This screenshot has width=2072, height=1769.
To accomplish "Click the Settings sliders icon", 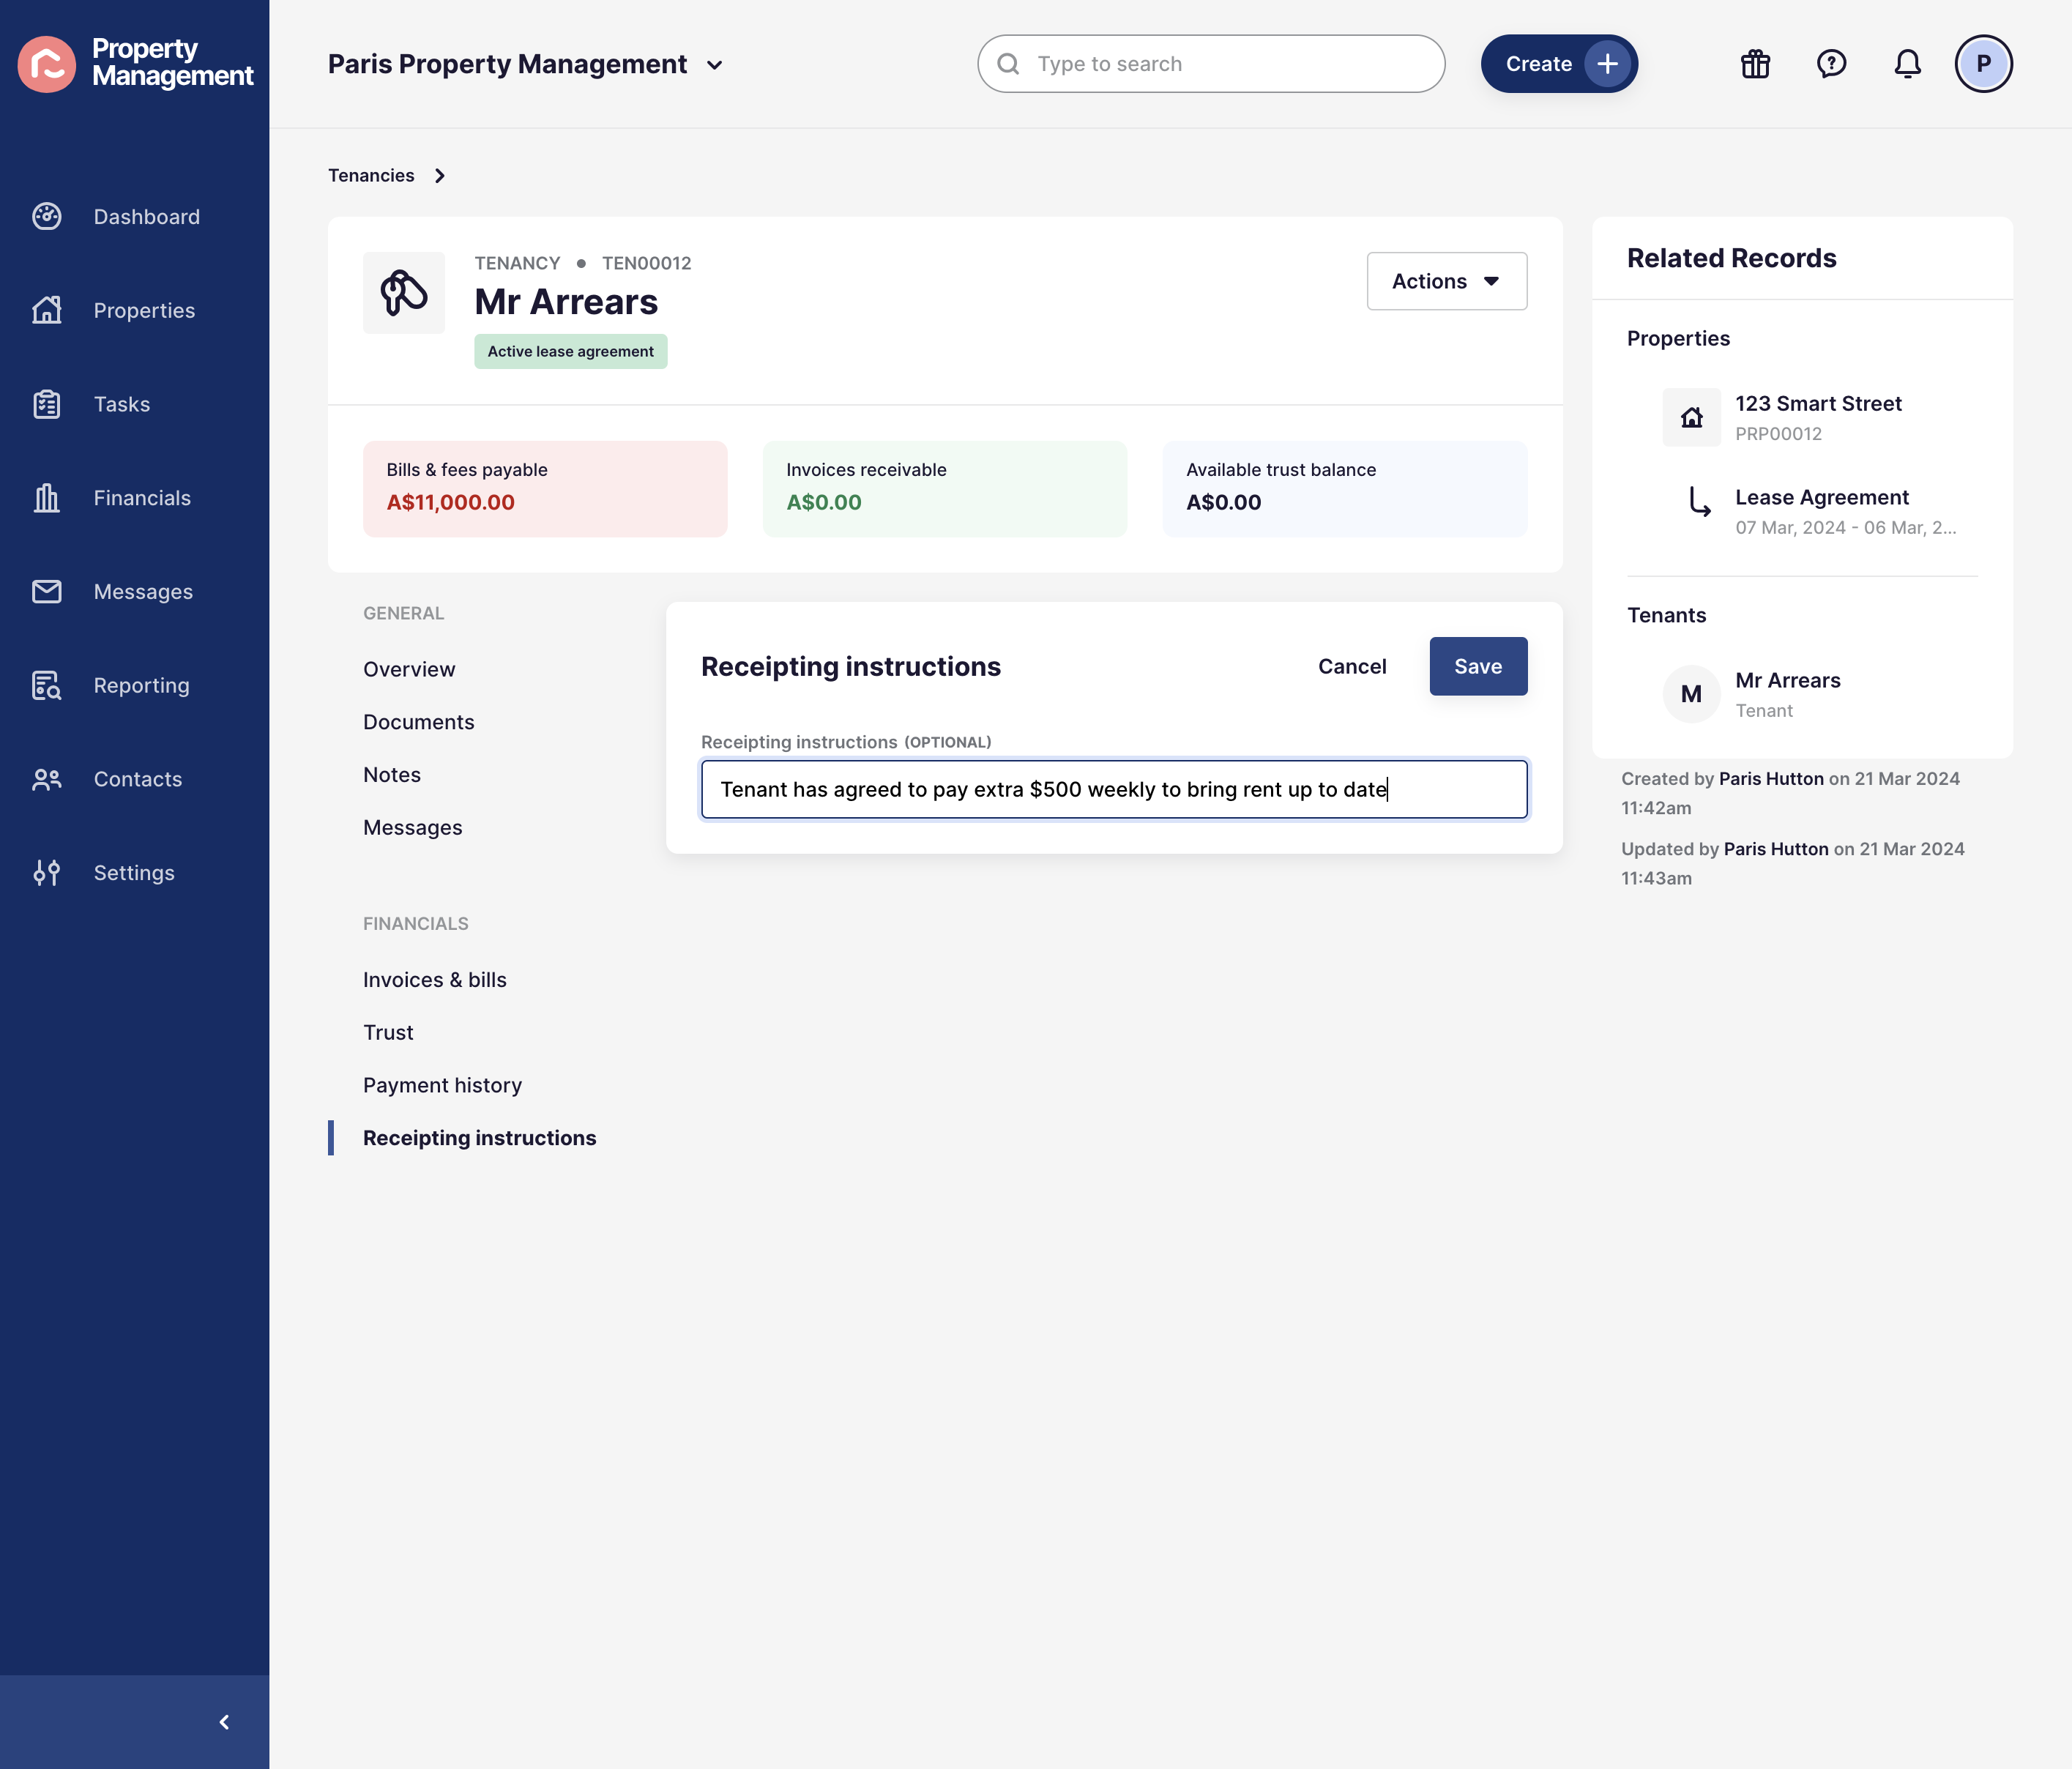I will (47, 873).
